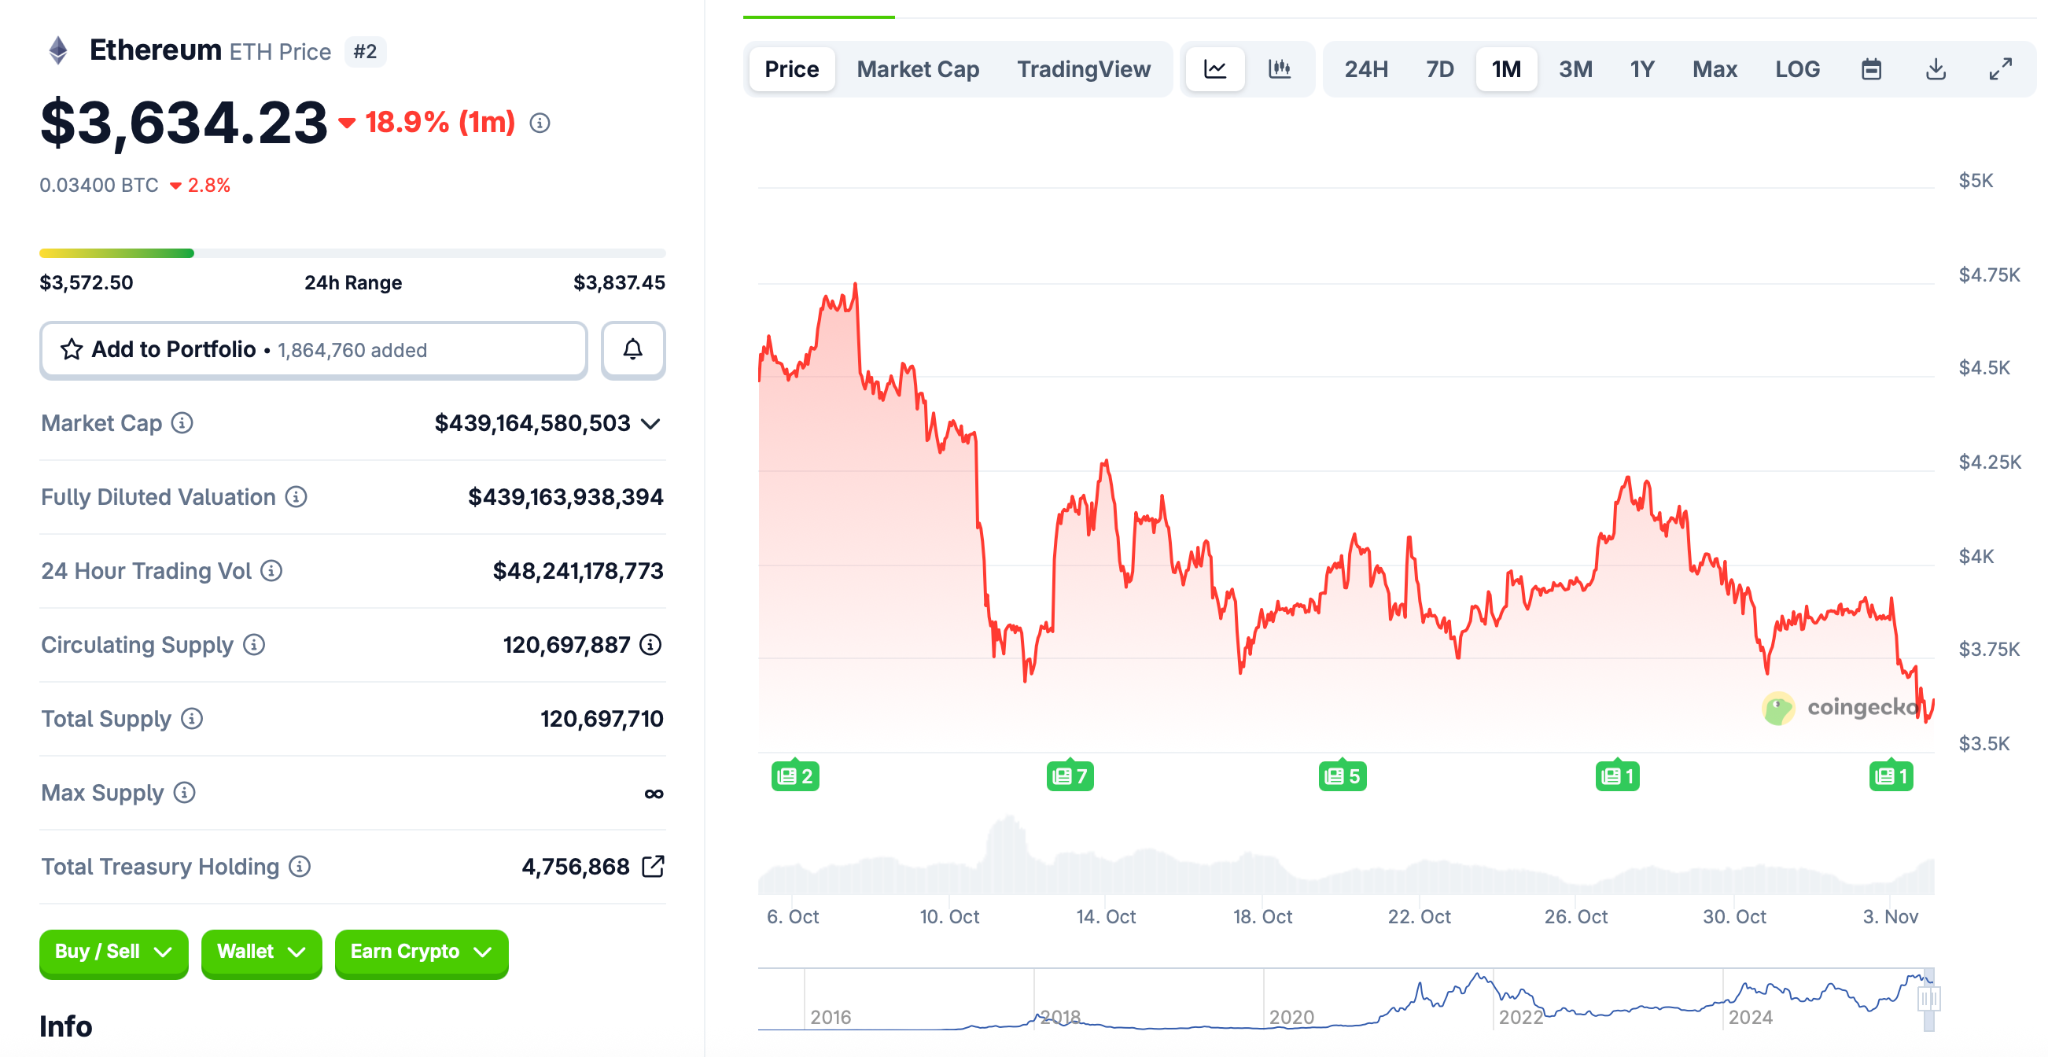Expand the Market Cap value chevron
The height and width of the screenshot is (1057, 2048).
[651, 424]
